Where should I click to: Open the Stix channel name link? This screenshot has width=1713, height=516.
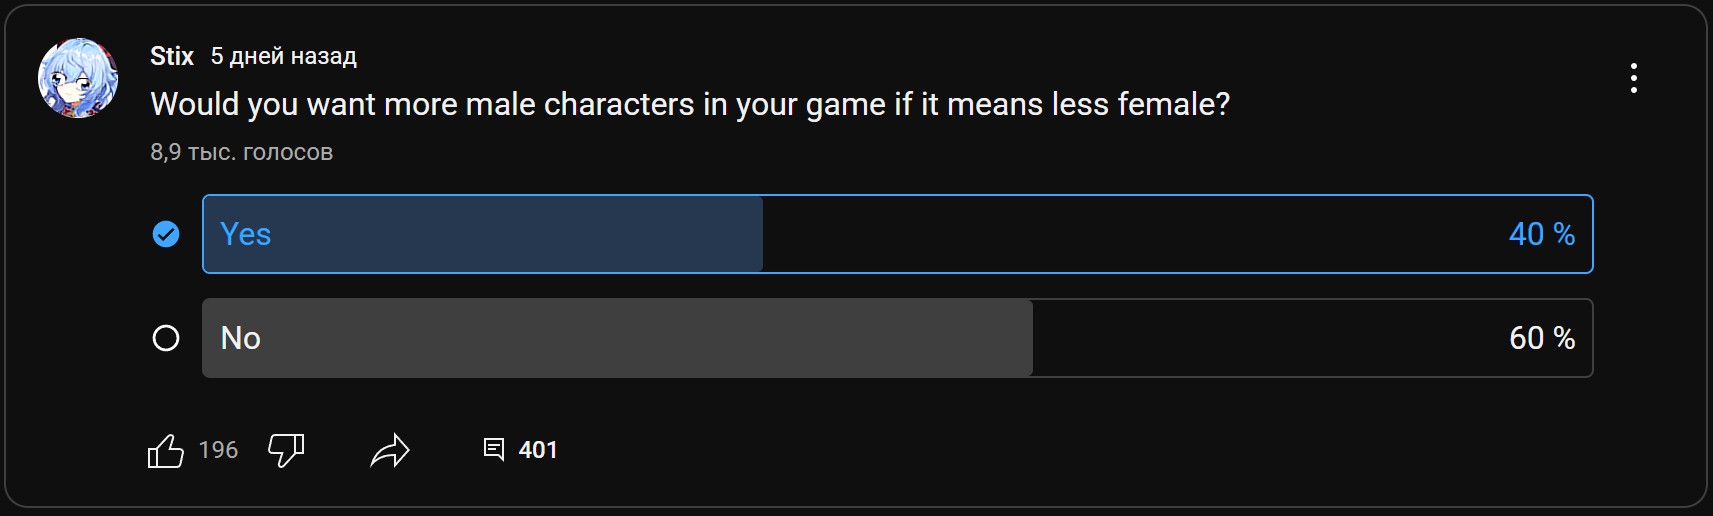pyautogui.click(x=172, y=56)
